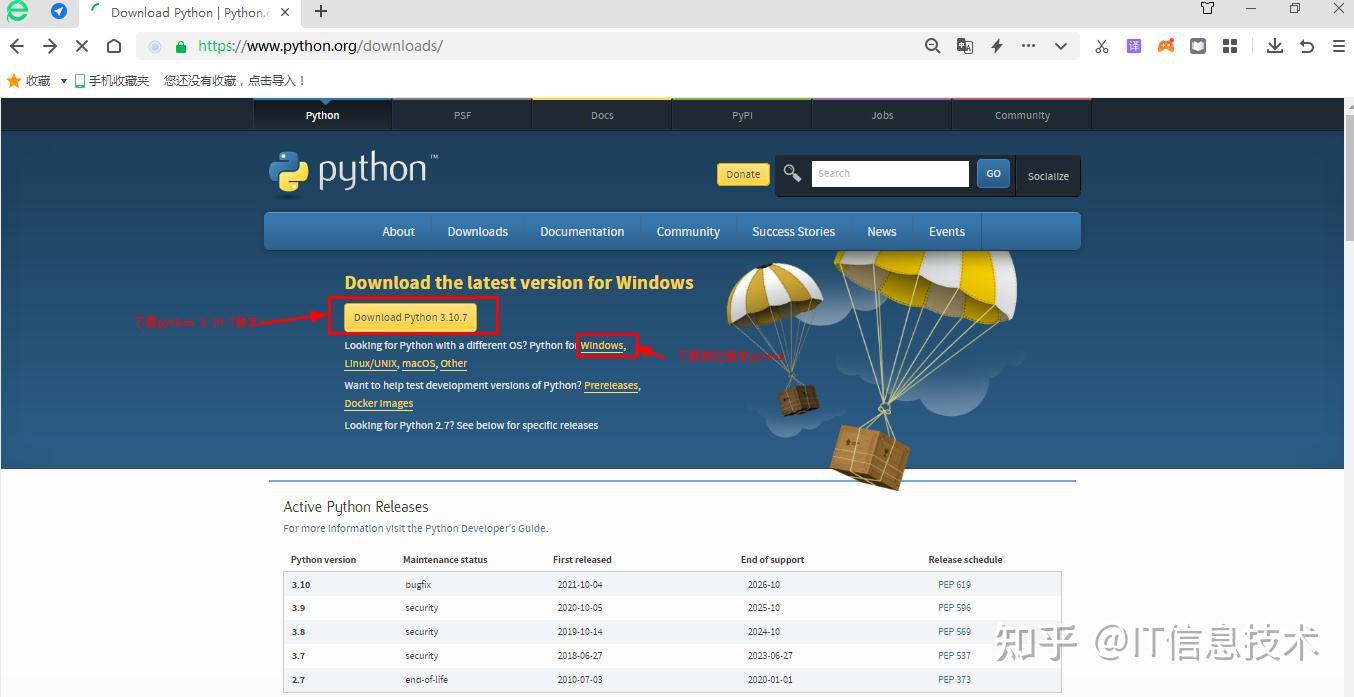Click into the python.org search field
The height and width of the screenshot is (697, 1354).
[x=888, y=173]
